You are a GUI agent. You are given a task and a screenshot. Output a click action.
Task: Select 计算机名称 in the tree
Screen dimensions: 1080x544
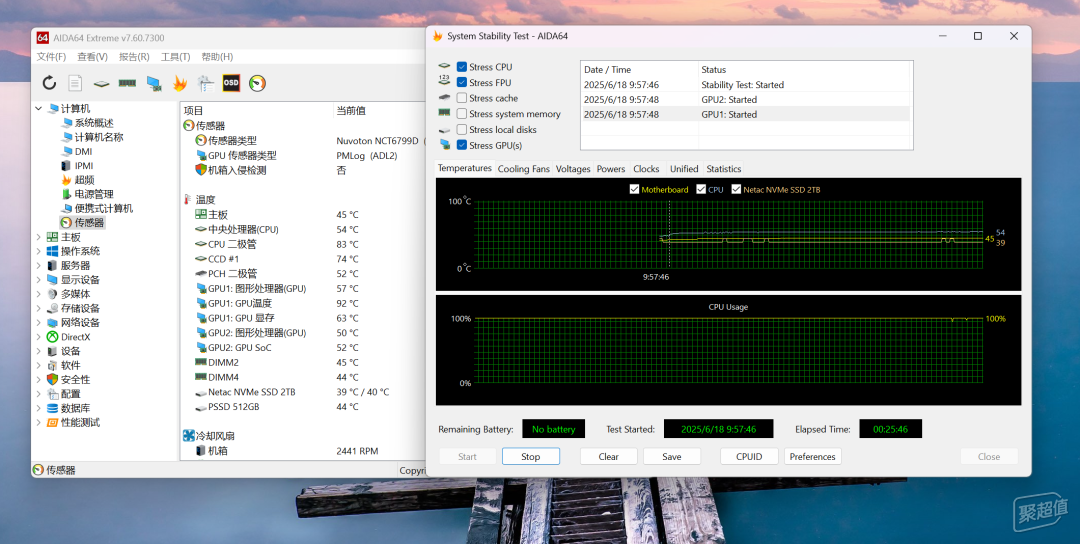pos(98,137)
